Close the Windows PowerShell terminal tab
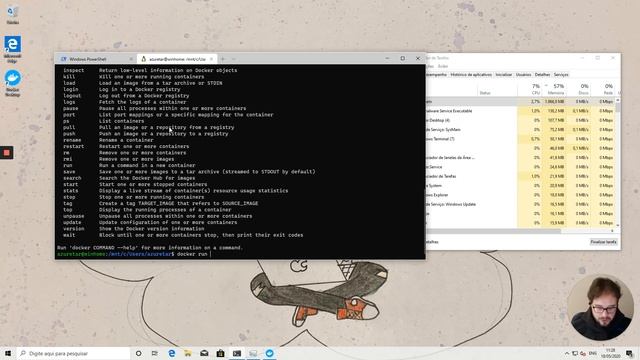 click(131, 59)
